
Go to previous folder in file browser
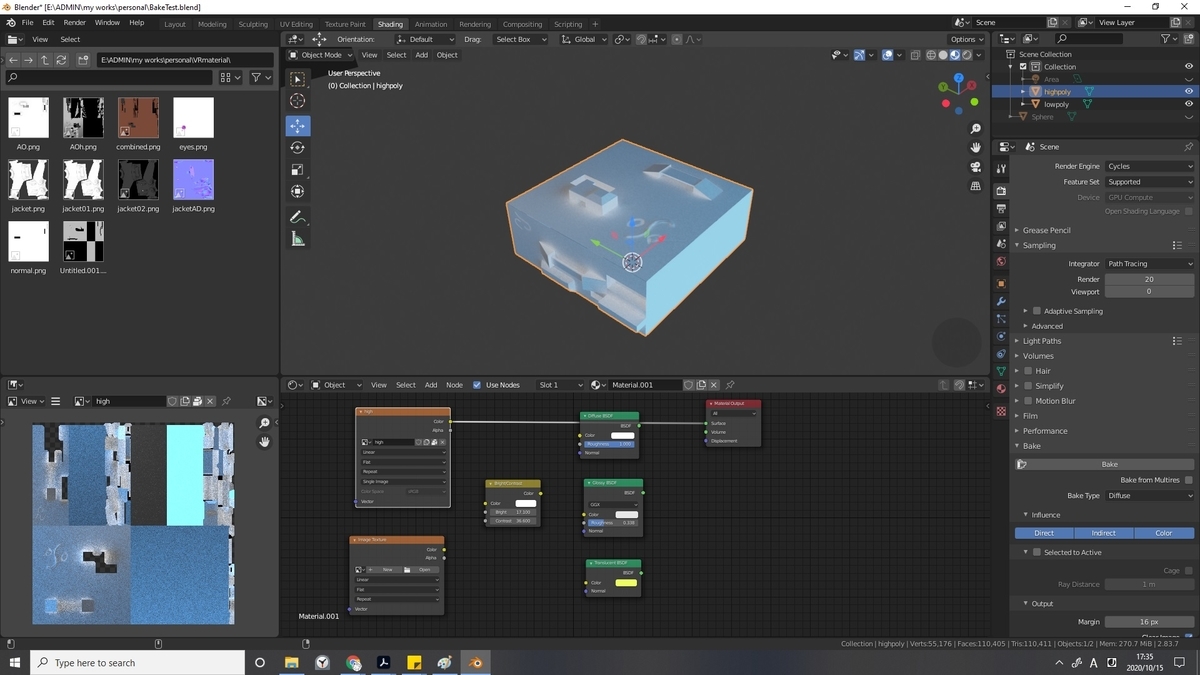click(12, 60)
